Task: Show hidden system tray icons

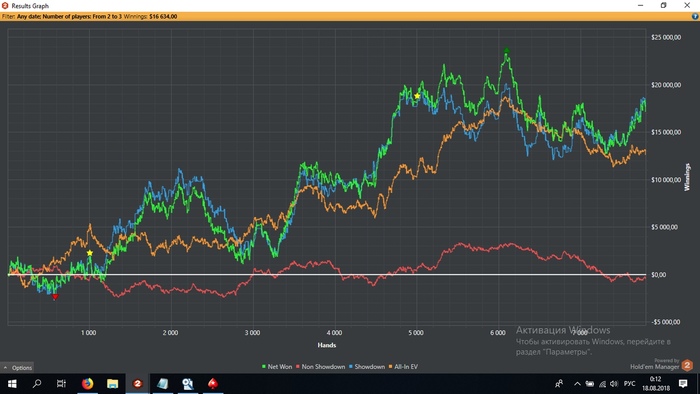Action: [577, 384]
